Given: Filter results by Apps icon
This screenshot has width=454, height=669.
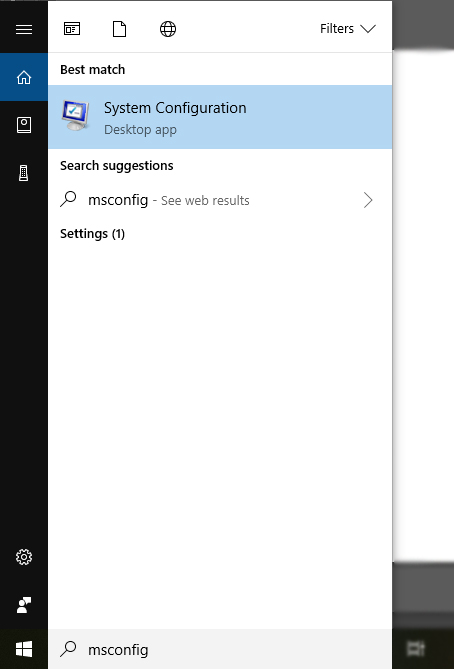Looking at the screenshot, I should tap(72, 29).
